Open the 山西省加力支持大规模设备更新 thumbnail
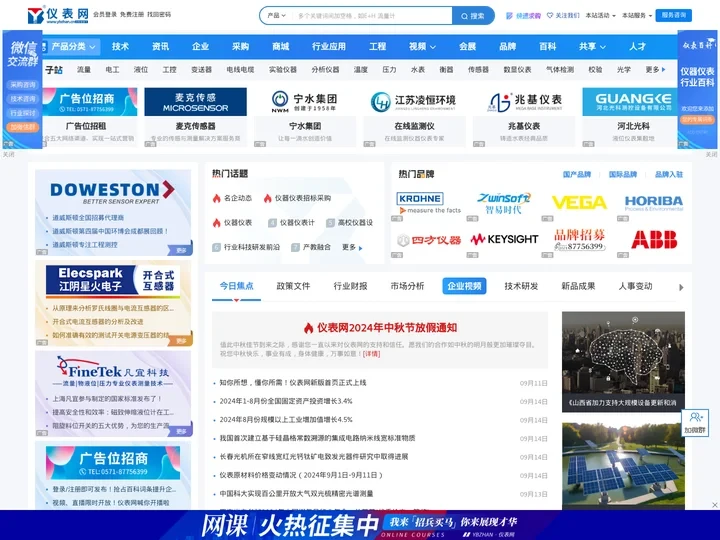Viewport: 720px width, 540px height. click(x=623, y=361)
